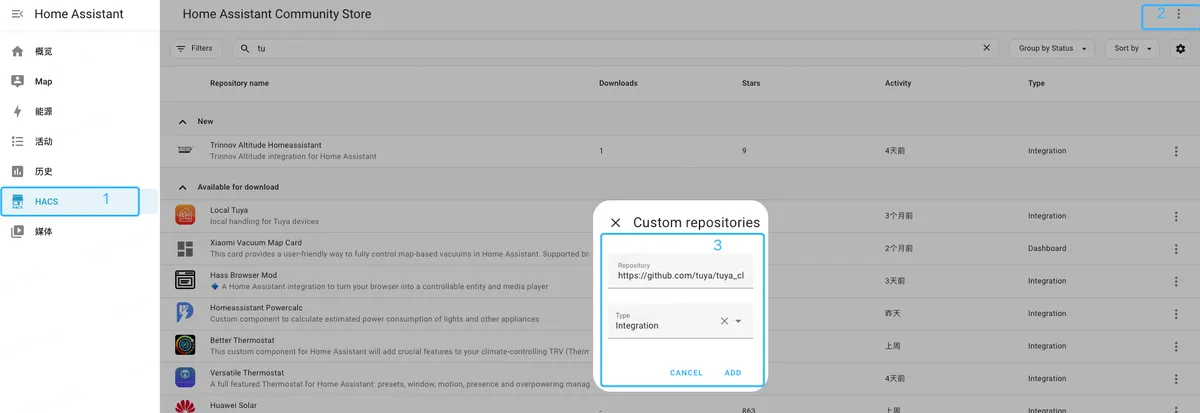Sort by Repository name column header
Viewport: 1200px width, 413px height.
pyautogui.click(x=239, y=83)
